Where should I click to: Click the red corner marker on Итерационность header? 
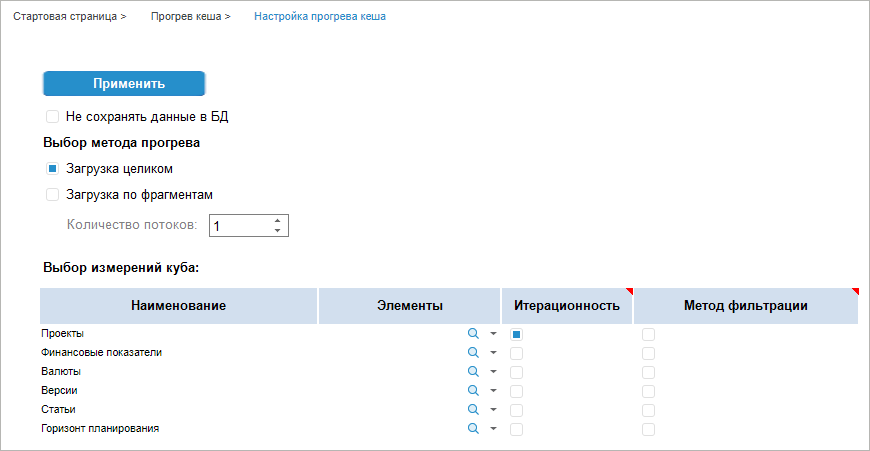point(629,292)
